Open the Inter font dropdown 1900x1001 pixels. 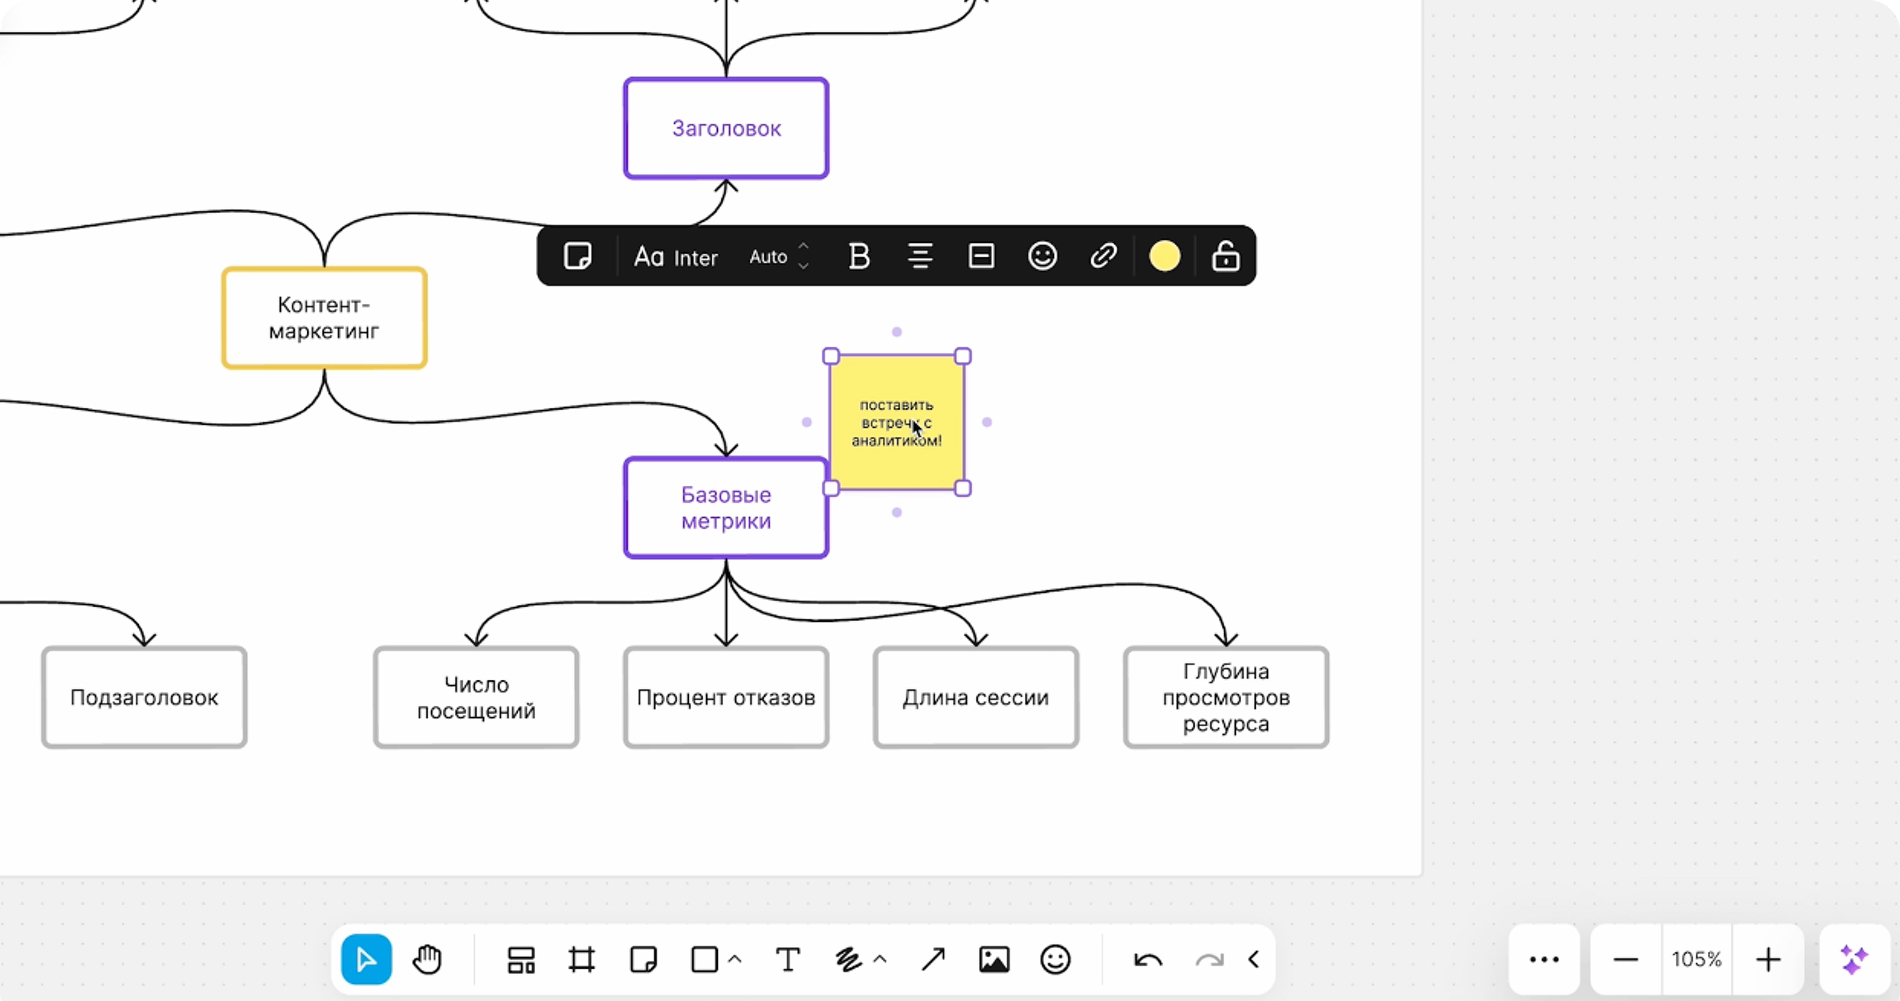coord(677,257)
